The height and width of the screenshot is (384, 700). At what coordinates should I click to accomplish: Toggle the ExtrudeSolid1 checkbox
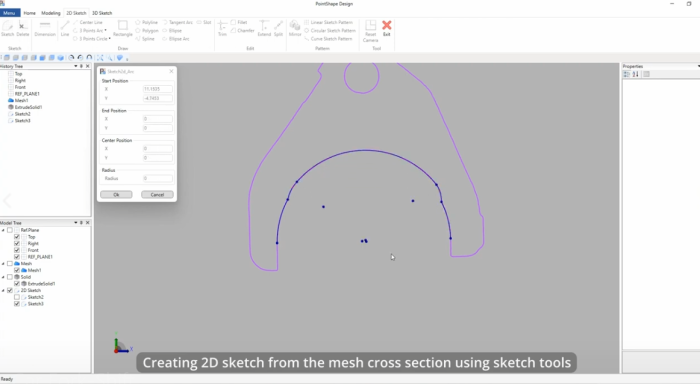(x=17, y=284)
